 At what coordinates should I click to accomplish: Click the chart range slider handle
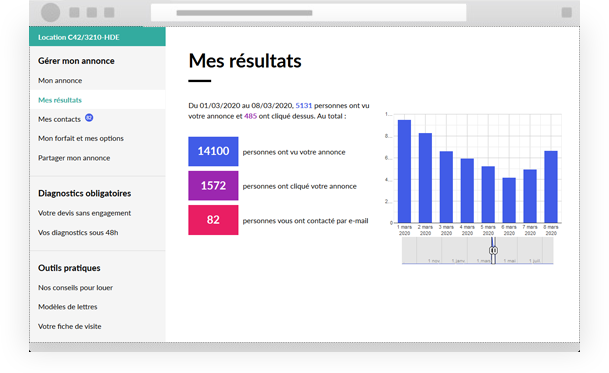493,251
